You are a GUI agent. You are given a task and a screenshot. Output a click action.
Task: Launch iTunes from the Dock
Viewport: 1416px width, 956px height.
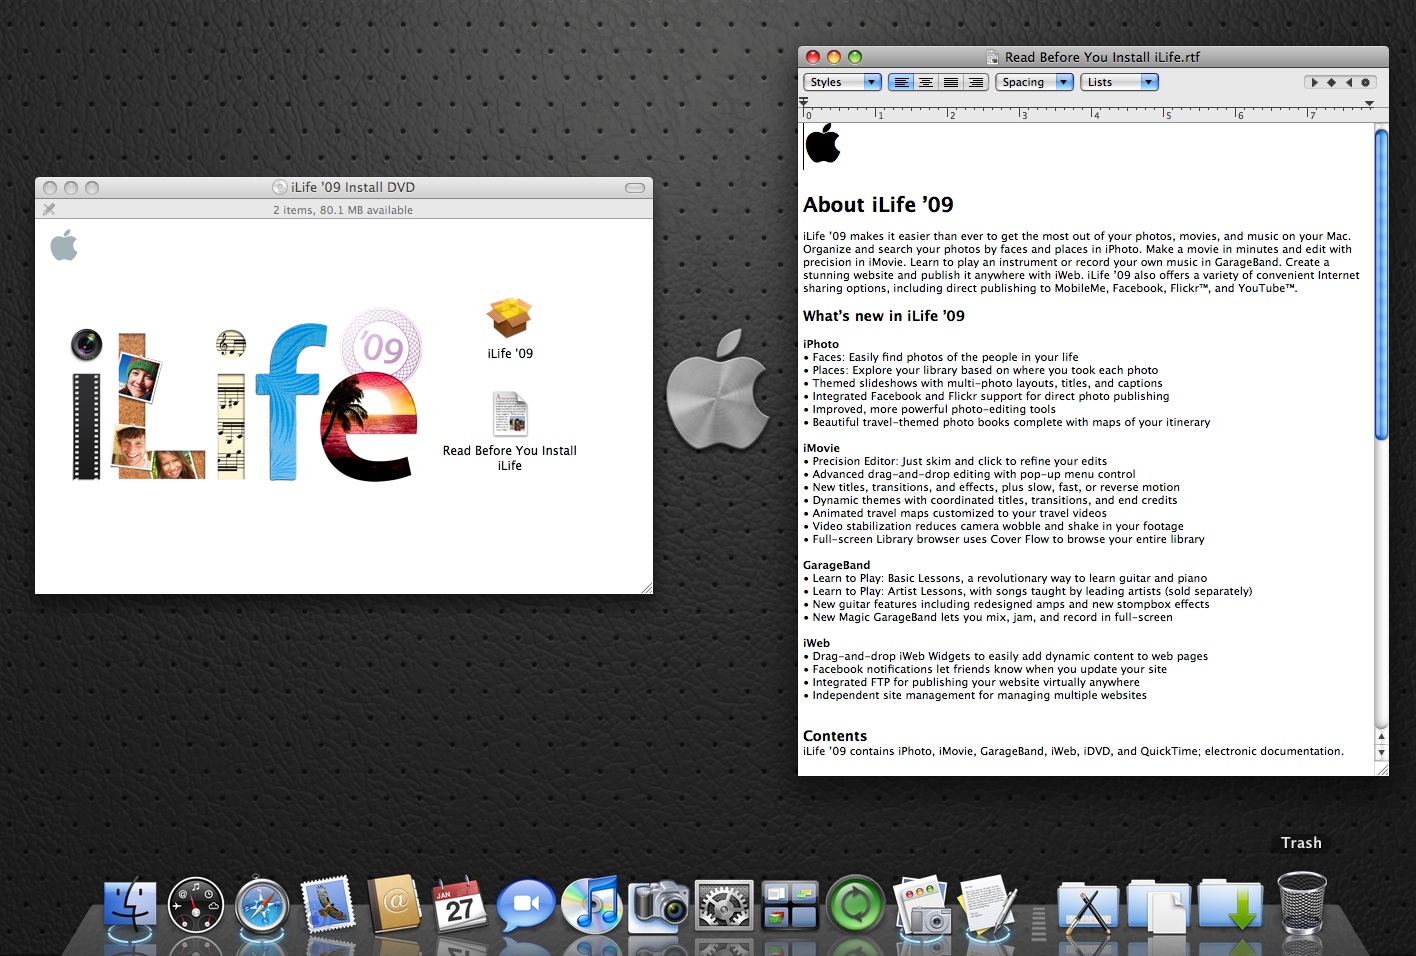pyautogui.click(x=592, y=905)
